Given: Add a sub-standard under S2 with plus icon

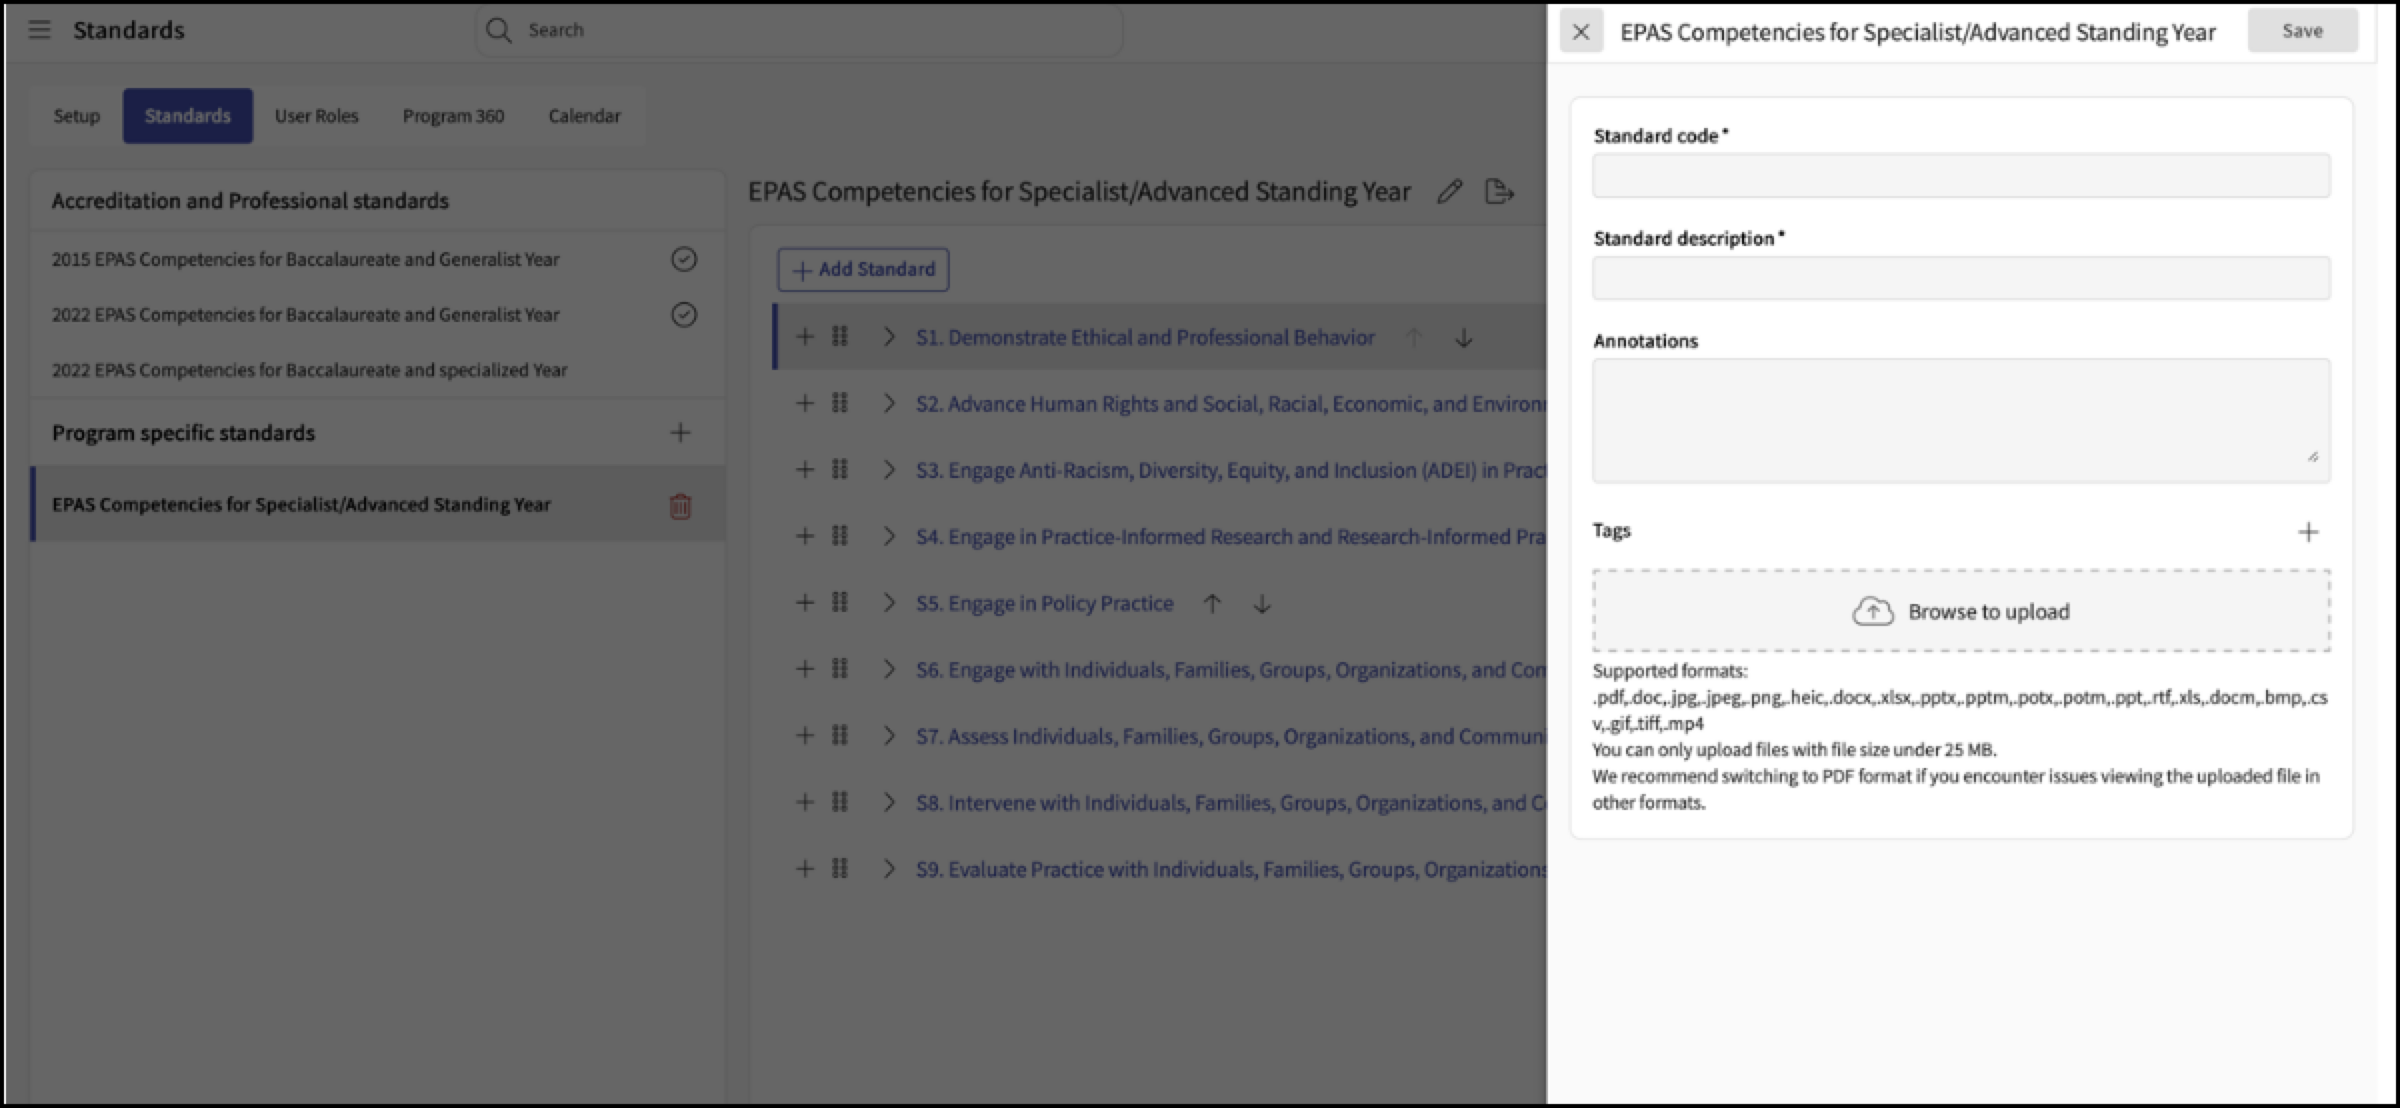Looking at the screenshot, I should [805, 403].
